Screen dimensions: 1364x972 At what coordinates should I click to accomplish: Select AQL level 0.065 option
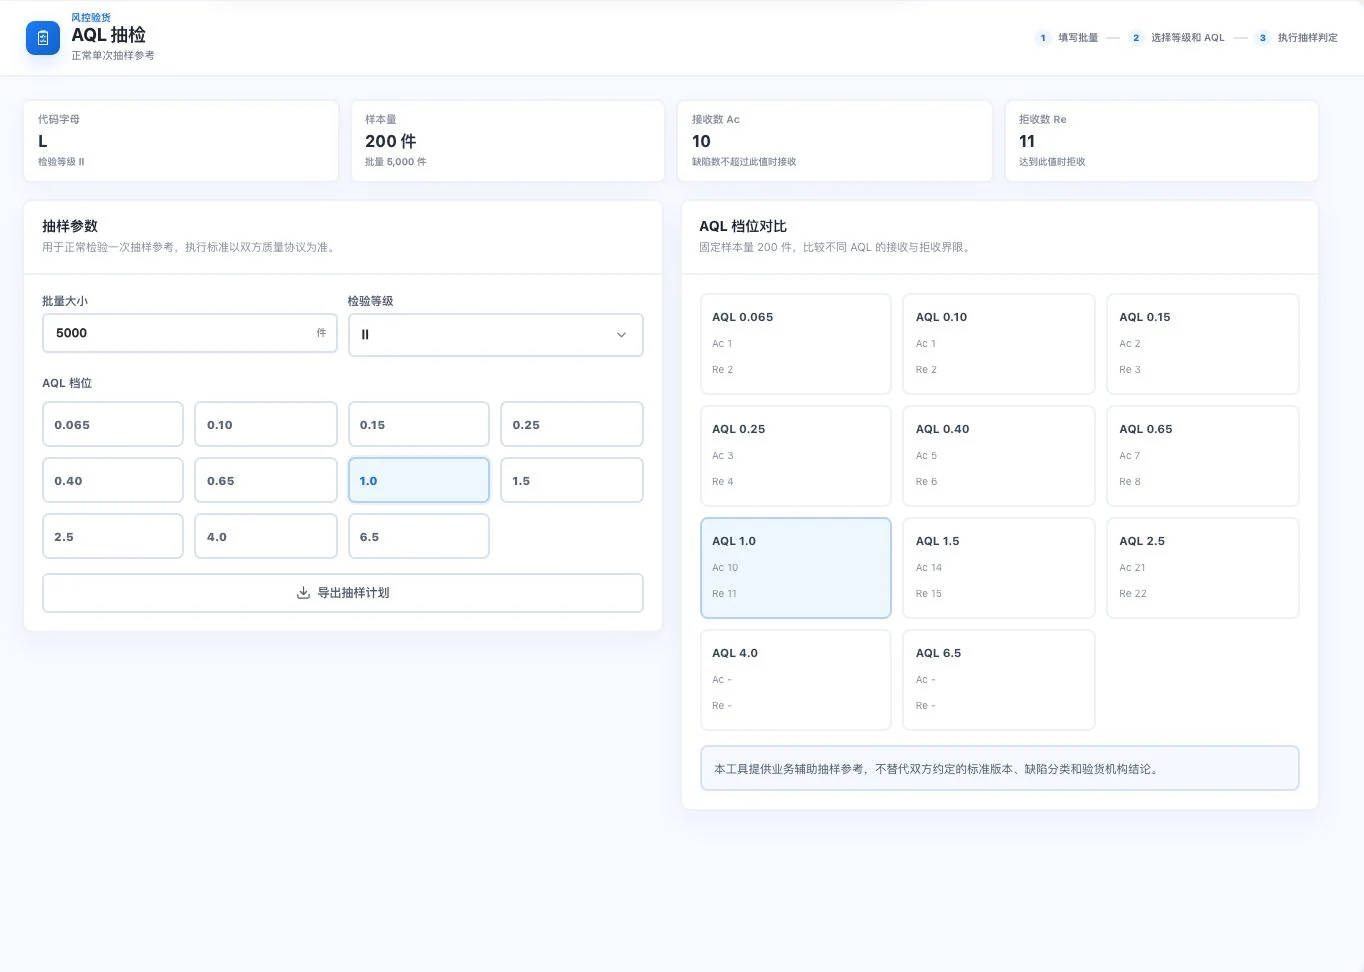point(113,424)
